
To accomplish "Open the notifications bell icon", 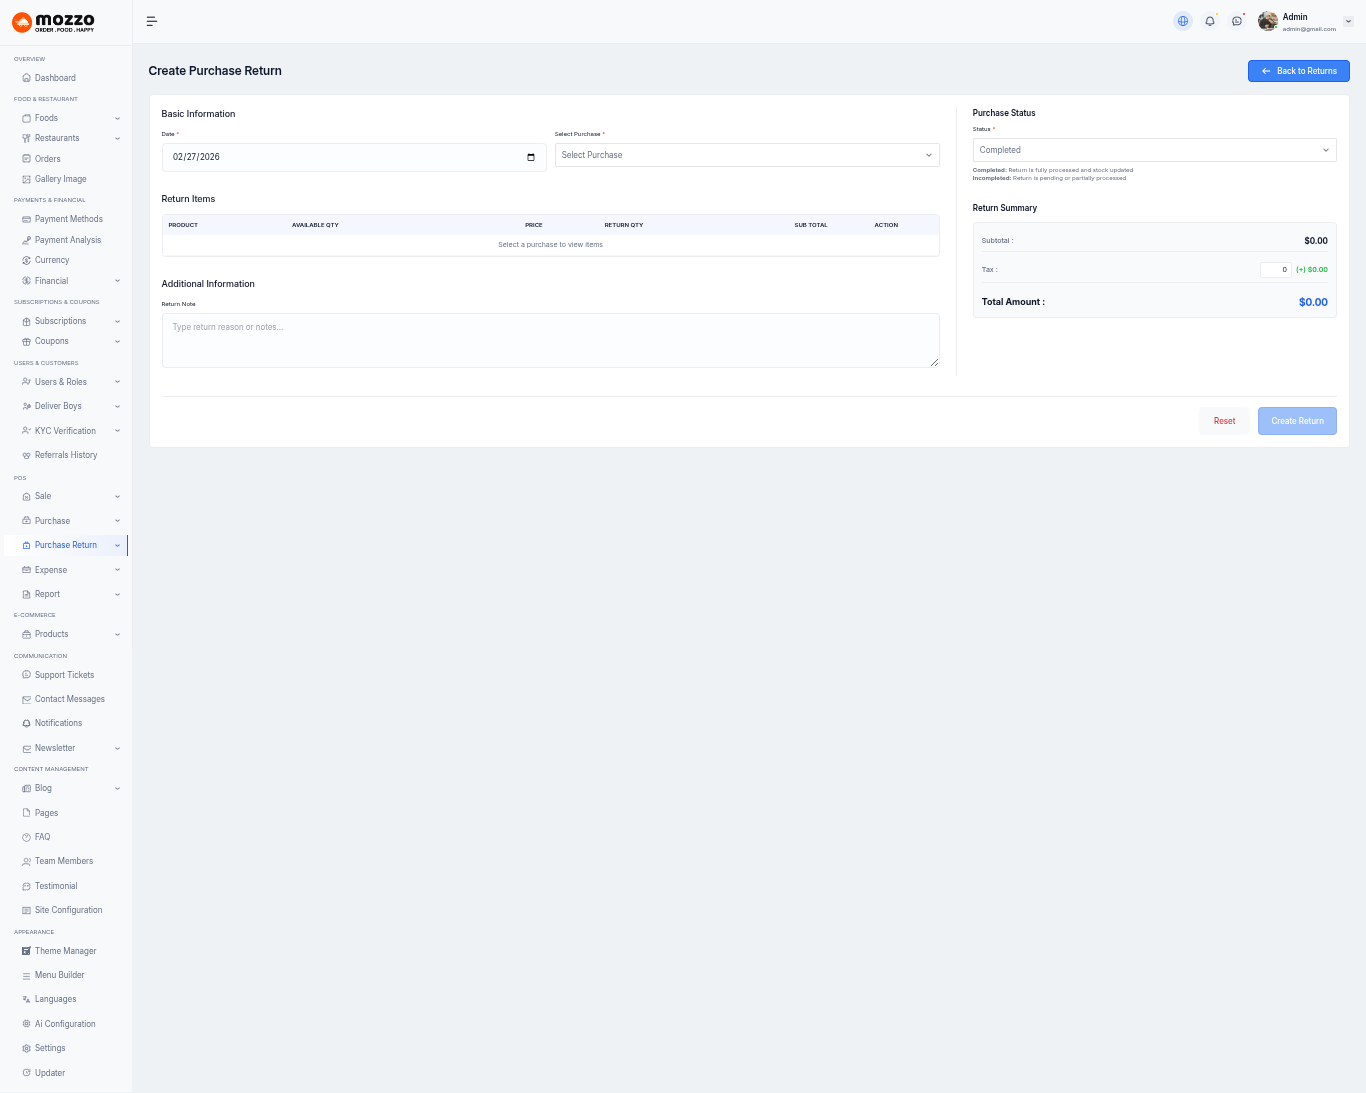I will pos(1210,21).
